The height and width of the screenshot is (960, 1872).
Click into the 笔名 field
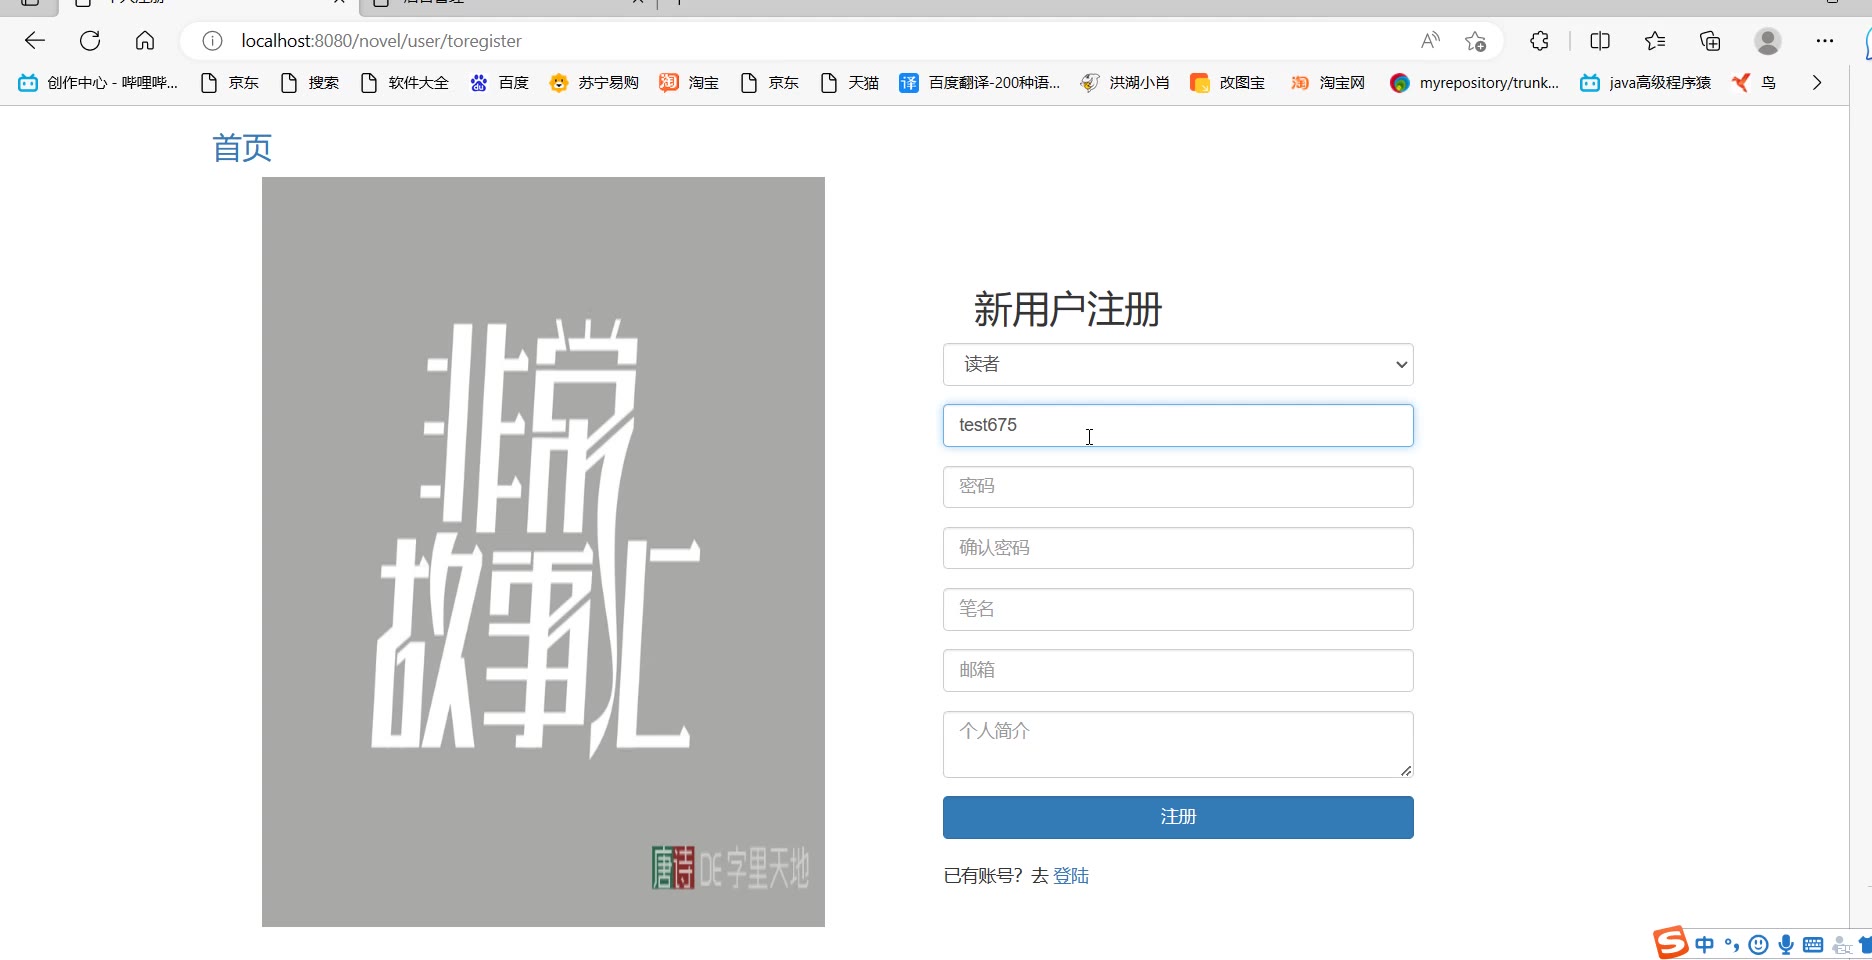tap(1178, 609)
